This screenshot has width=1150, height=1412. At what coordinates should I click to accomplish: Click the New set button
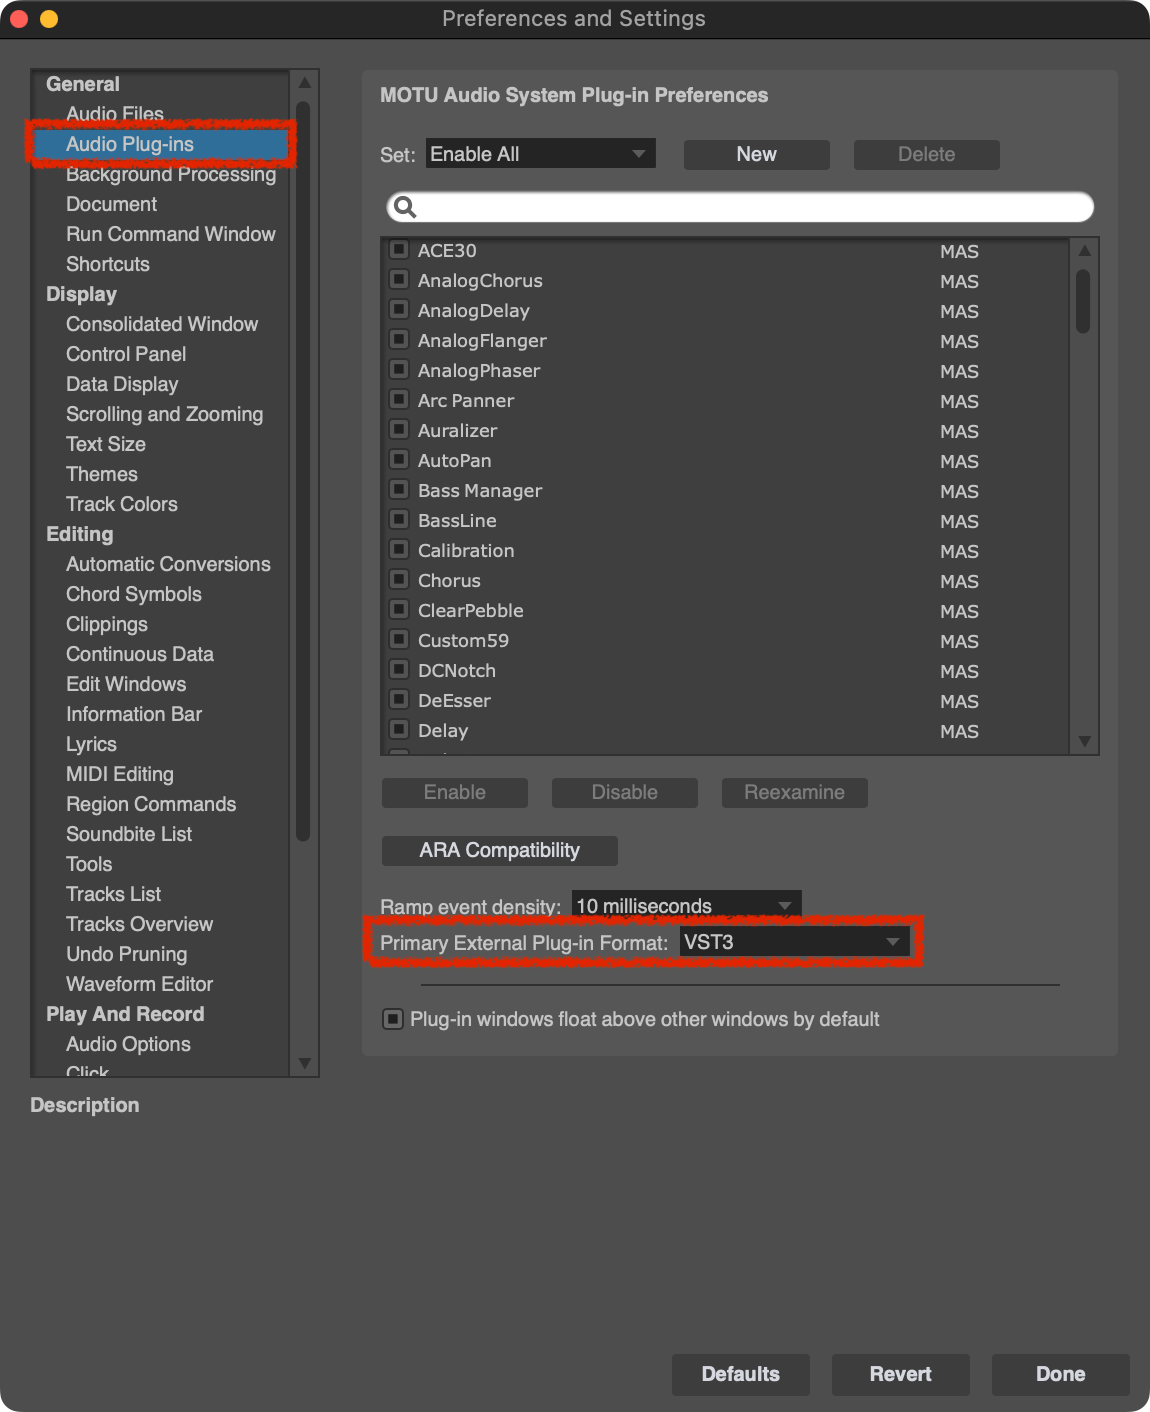[756, 154]
